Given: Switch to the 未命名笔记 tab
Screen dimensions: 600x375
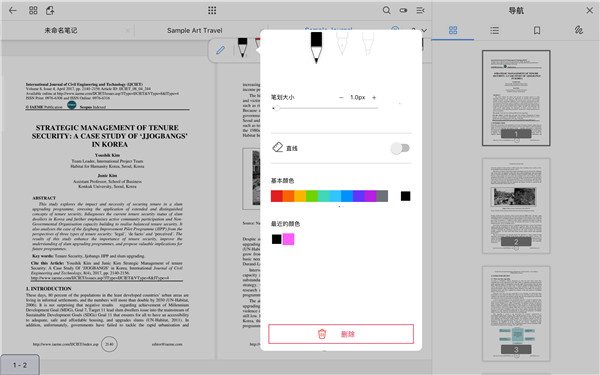Looking at the screenshot, I should [x=61, y=30].
